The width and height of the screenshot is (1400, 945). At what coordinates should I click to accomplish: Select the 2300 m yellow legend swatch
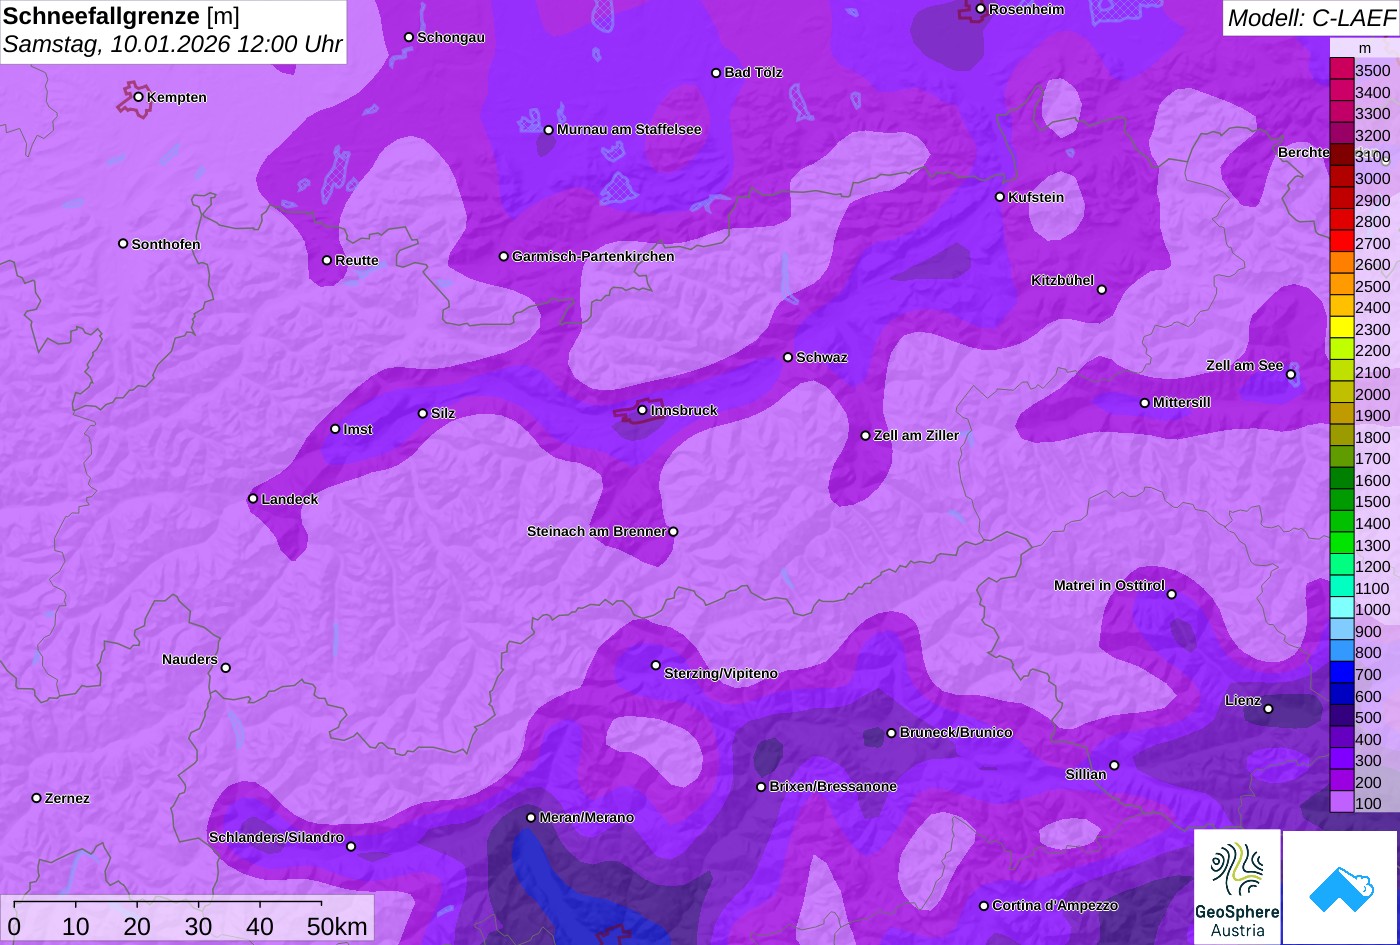(1341, 328)
